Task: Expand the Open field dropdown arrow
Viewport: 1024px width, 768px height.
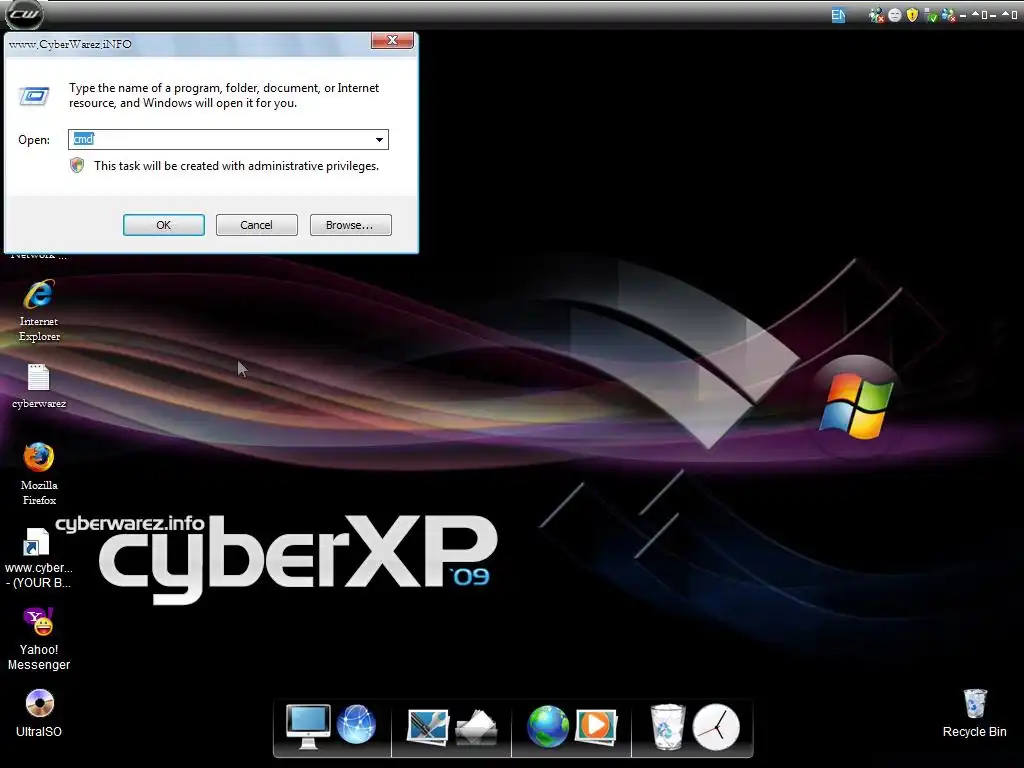Action: point(379,139)
